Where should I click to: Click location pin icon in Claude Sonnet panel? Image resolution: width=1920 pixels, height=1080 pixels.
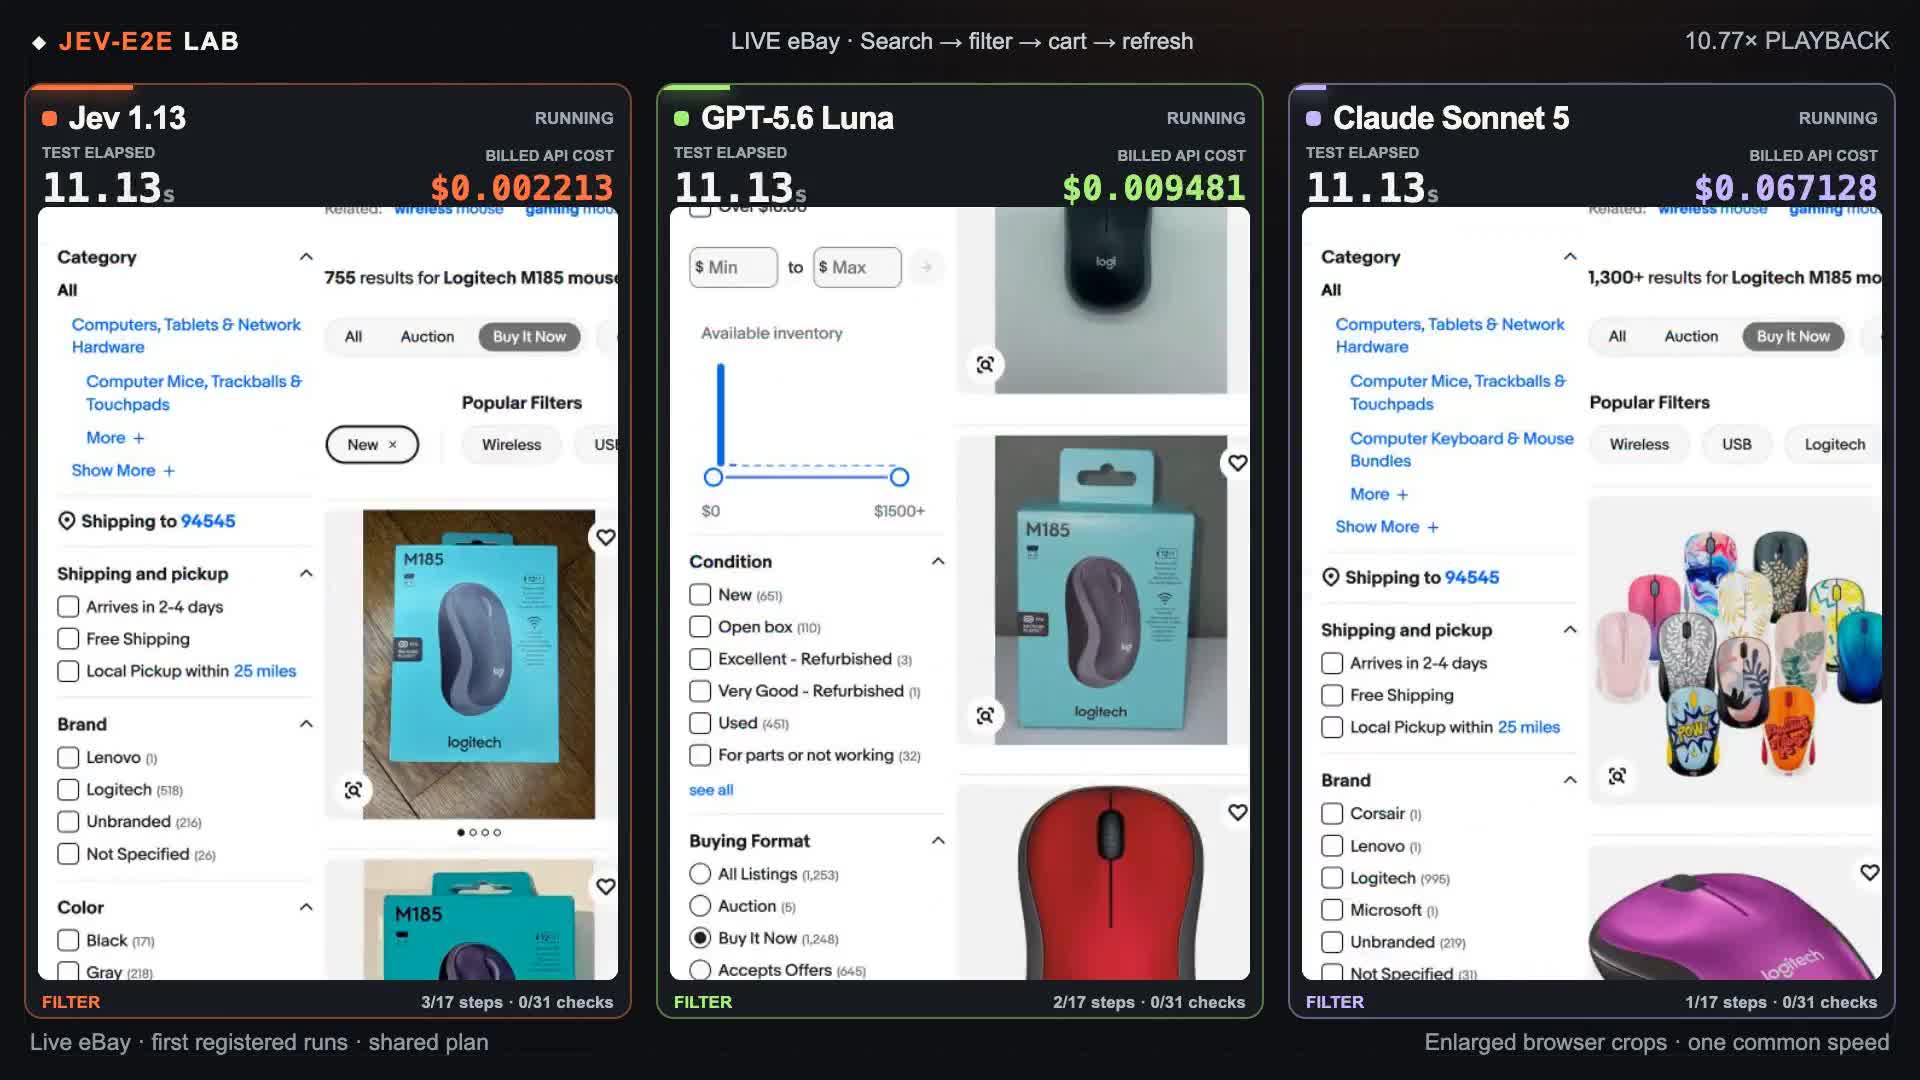click(x=1331, y=577)
